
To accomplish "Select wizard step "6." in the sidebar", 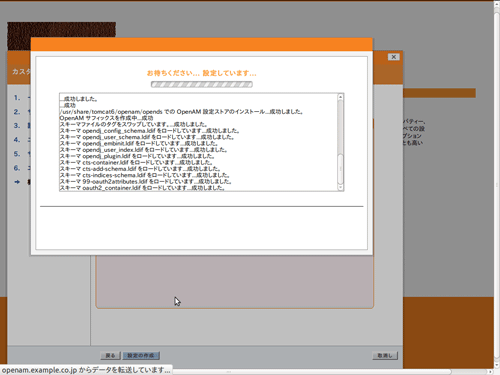I will click(x=17, y=168).
